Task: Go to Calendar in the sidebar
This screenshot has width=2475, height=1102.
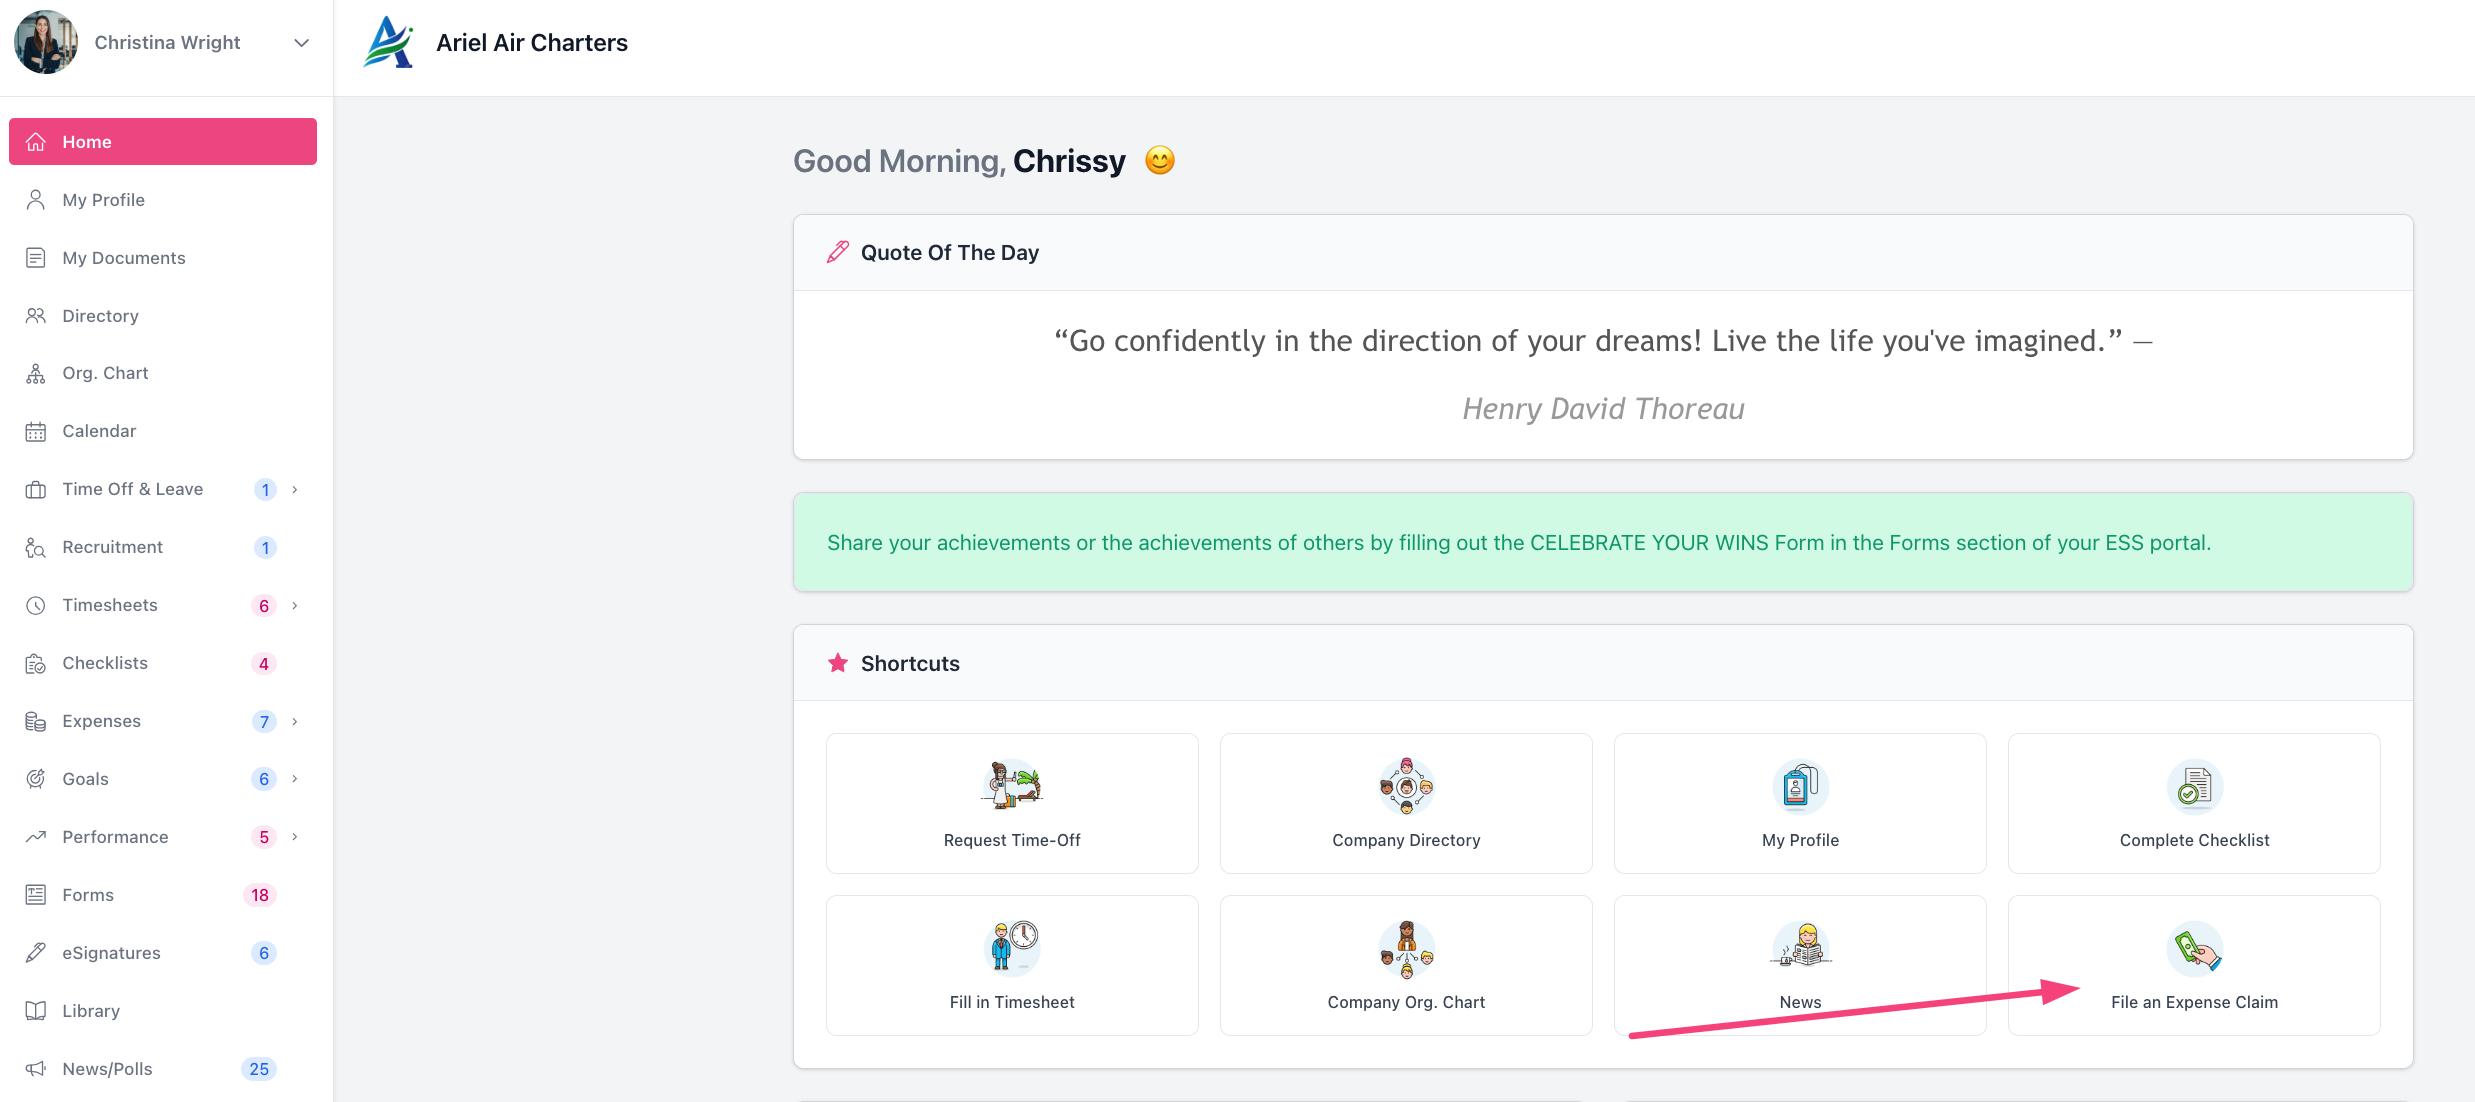Action: pos(99,431)
